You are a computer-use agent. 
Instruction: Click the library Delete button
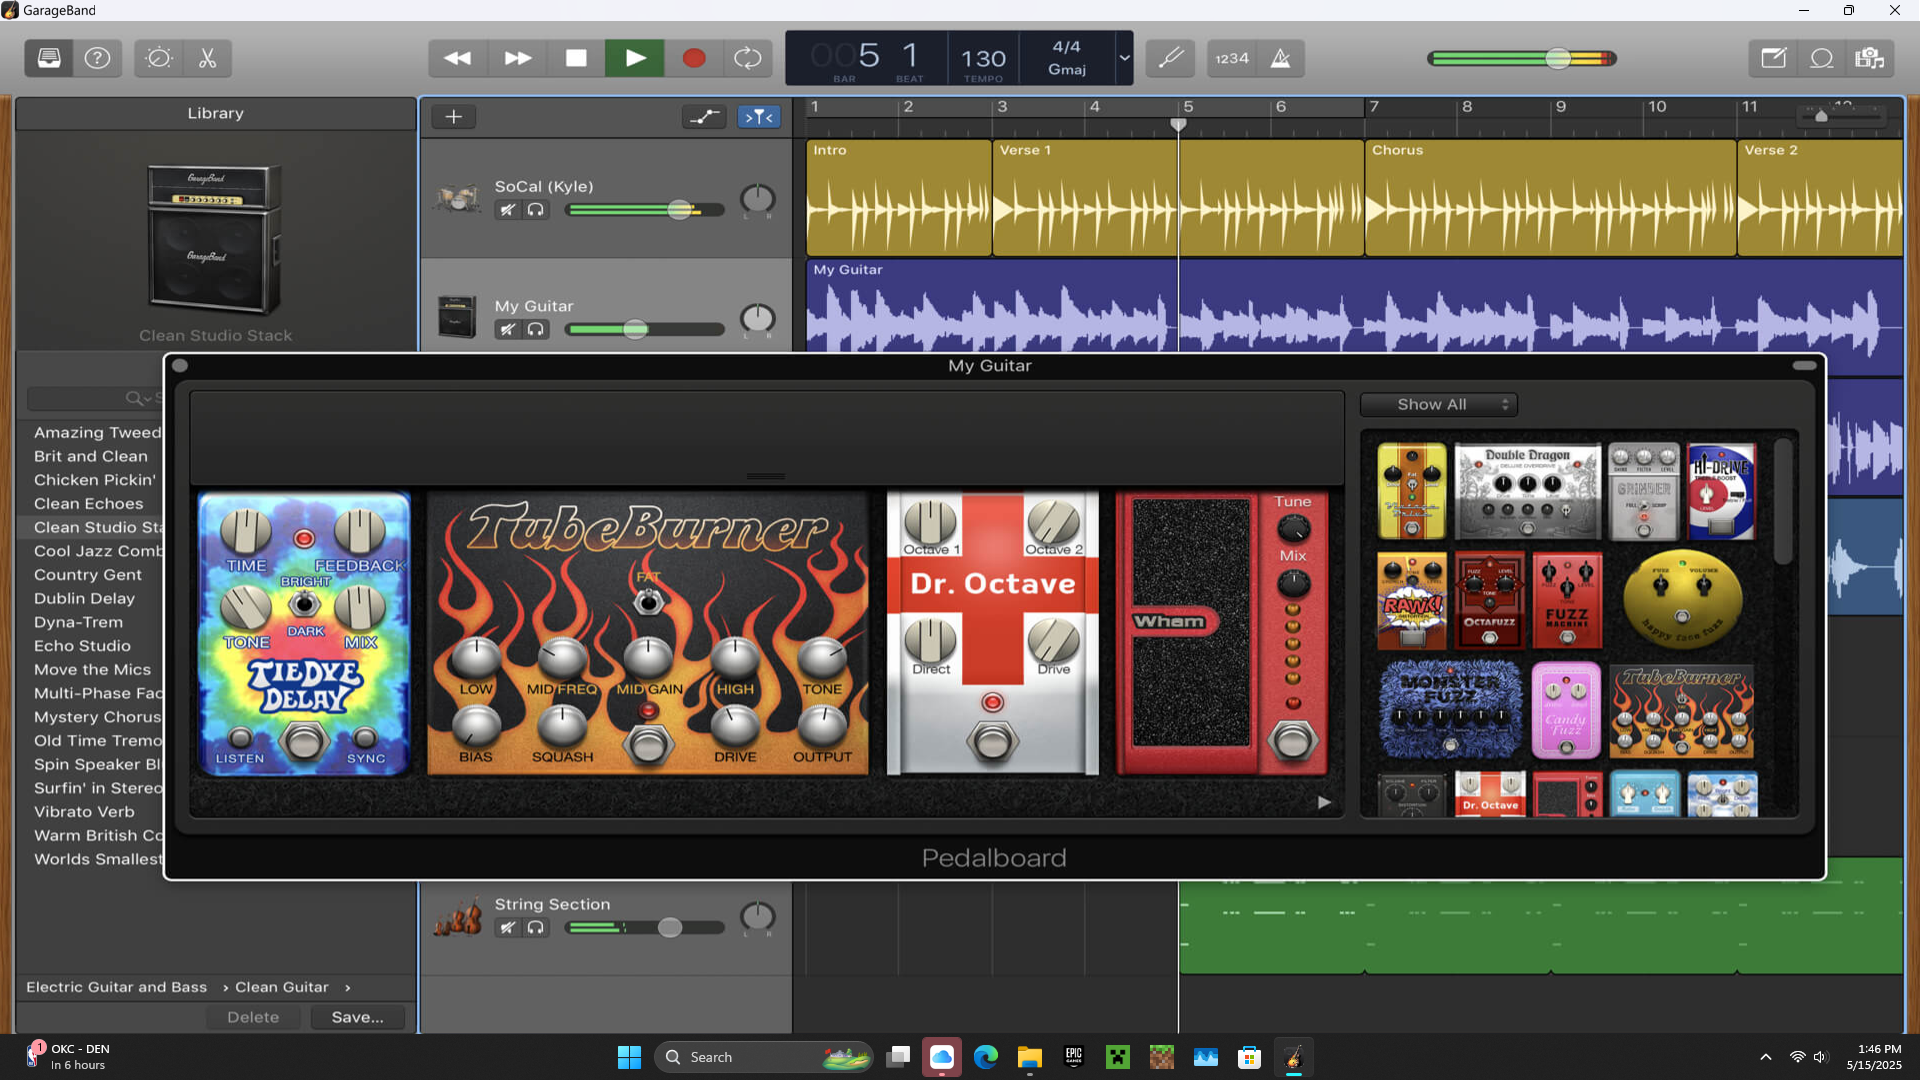click(x=253, y=1017)
